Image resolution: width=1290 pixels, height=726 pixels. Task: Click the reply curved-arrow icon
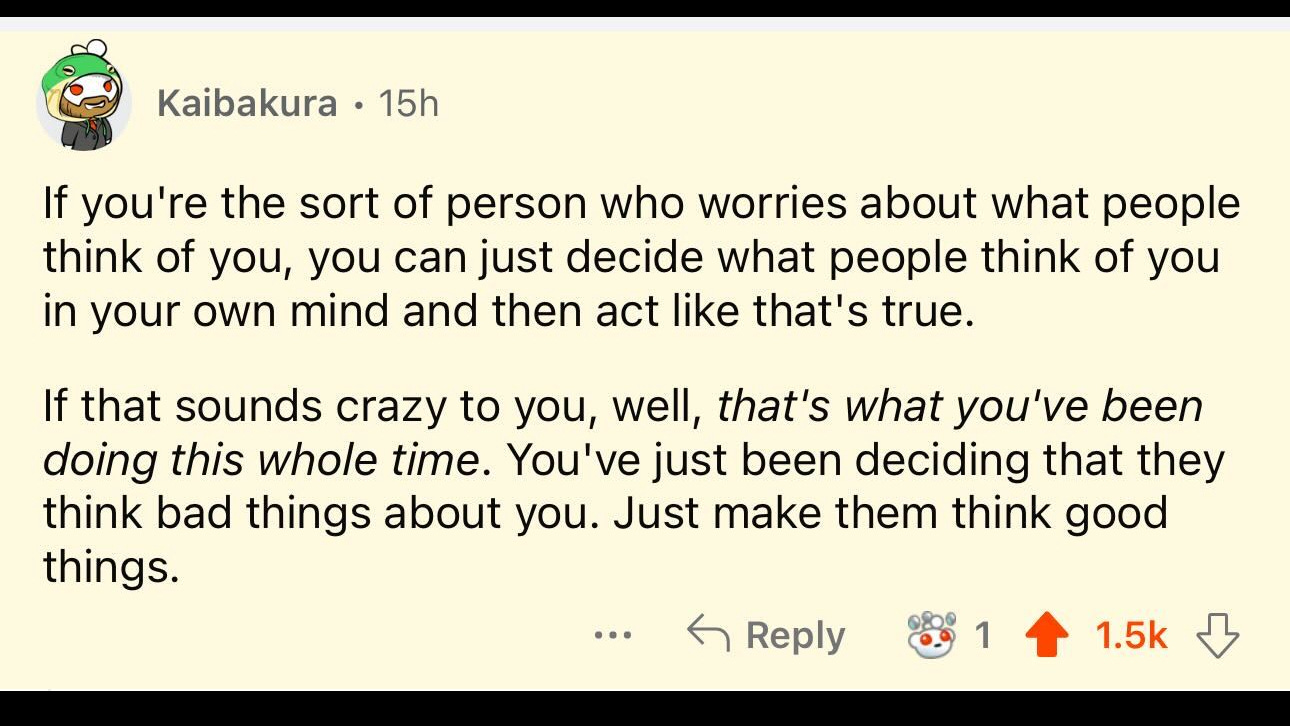[710, 633]
